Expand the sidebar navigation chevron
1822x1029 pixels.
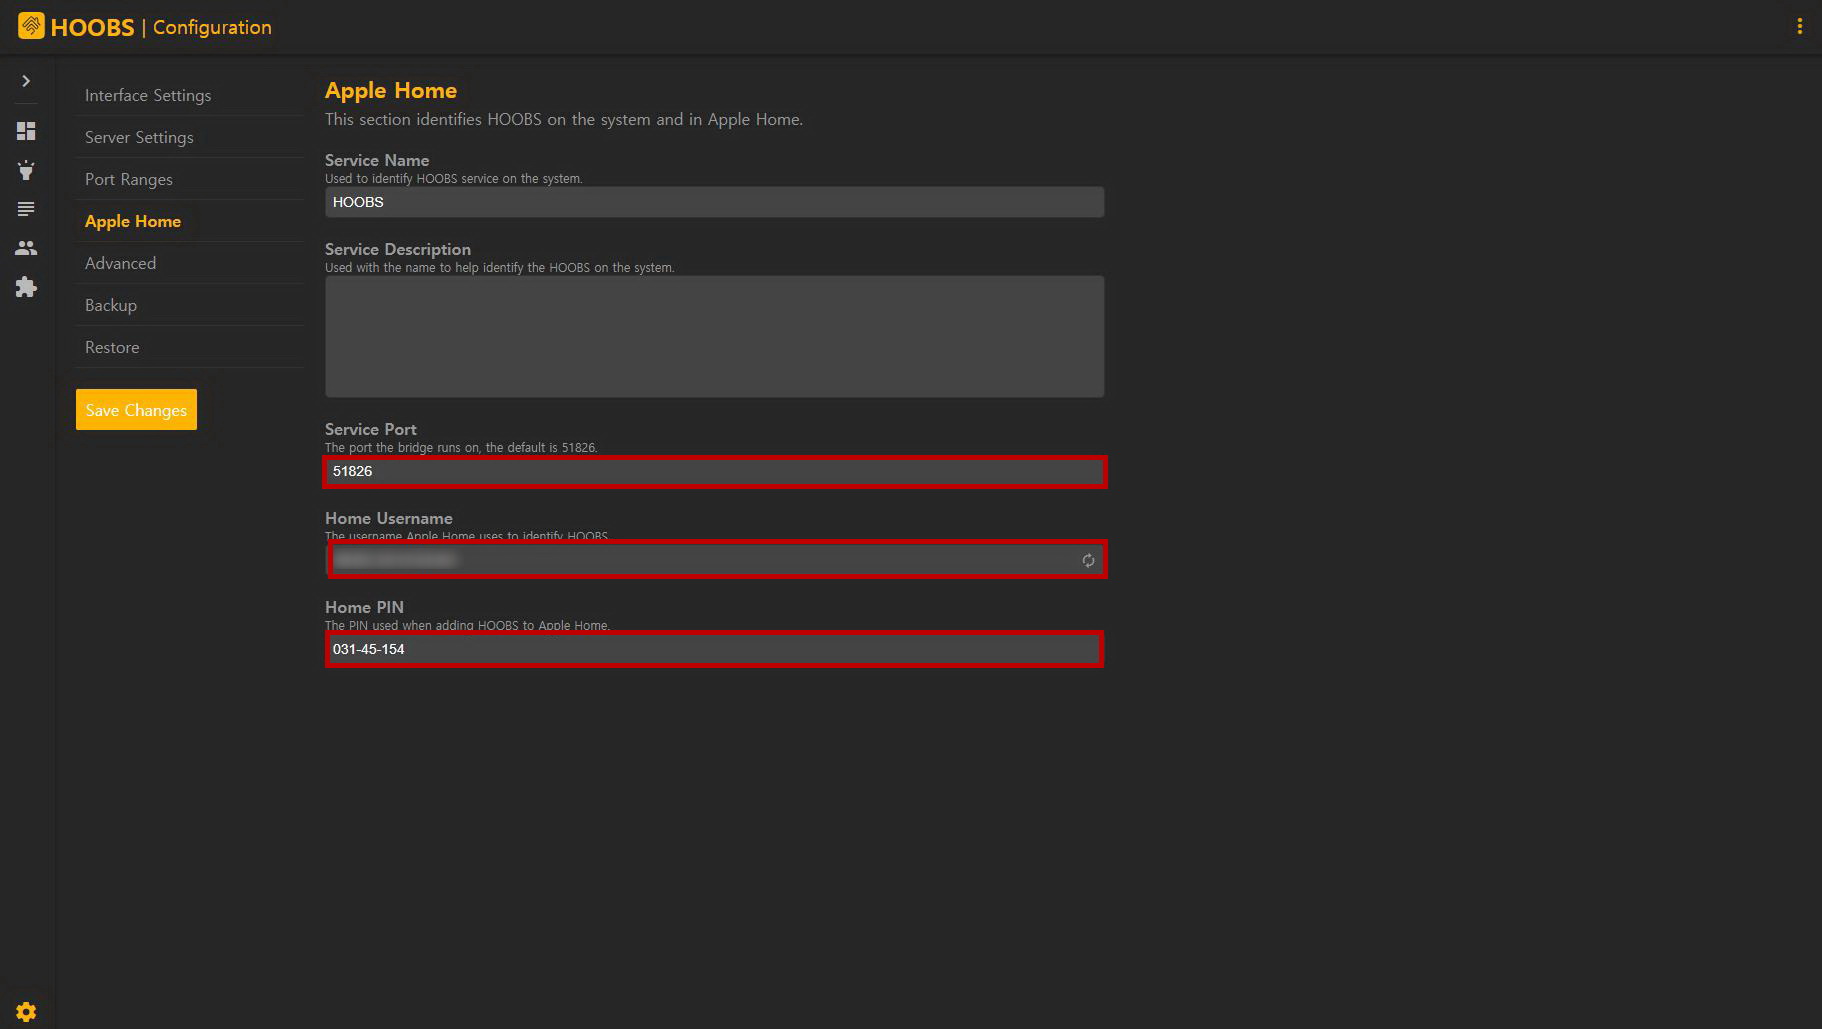point(26,81)
